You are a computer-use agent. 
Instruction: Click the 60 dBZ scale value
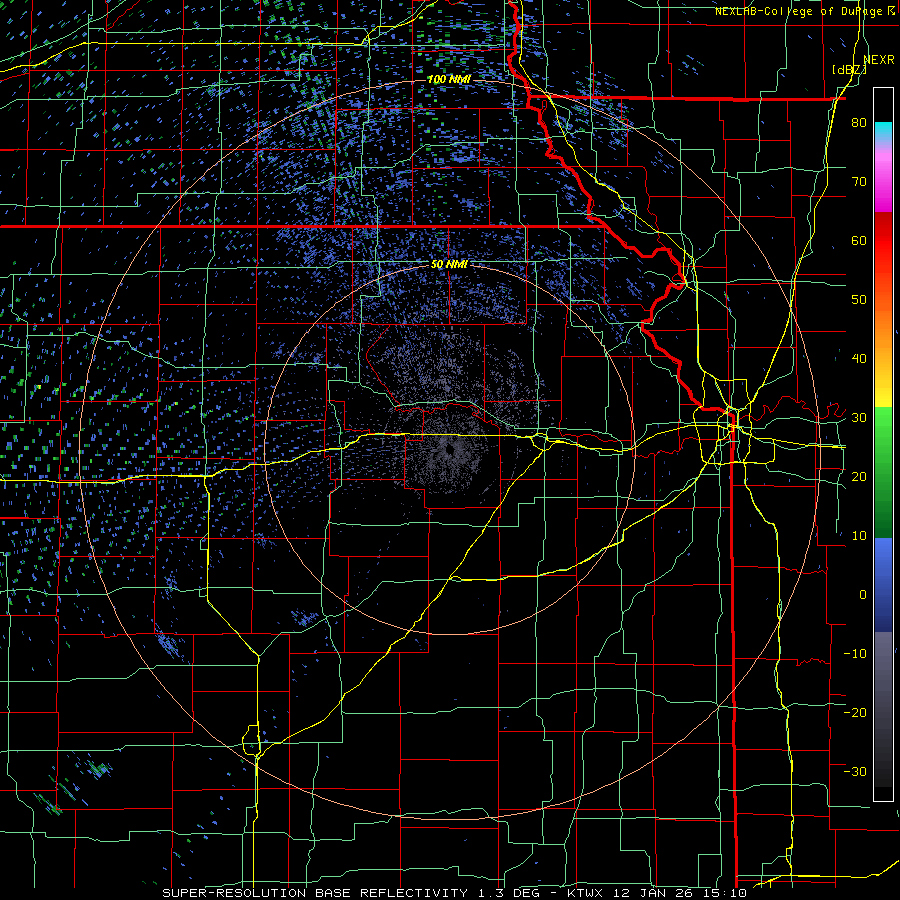pyautogui.click(x=859, y=240)
